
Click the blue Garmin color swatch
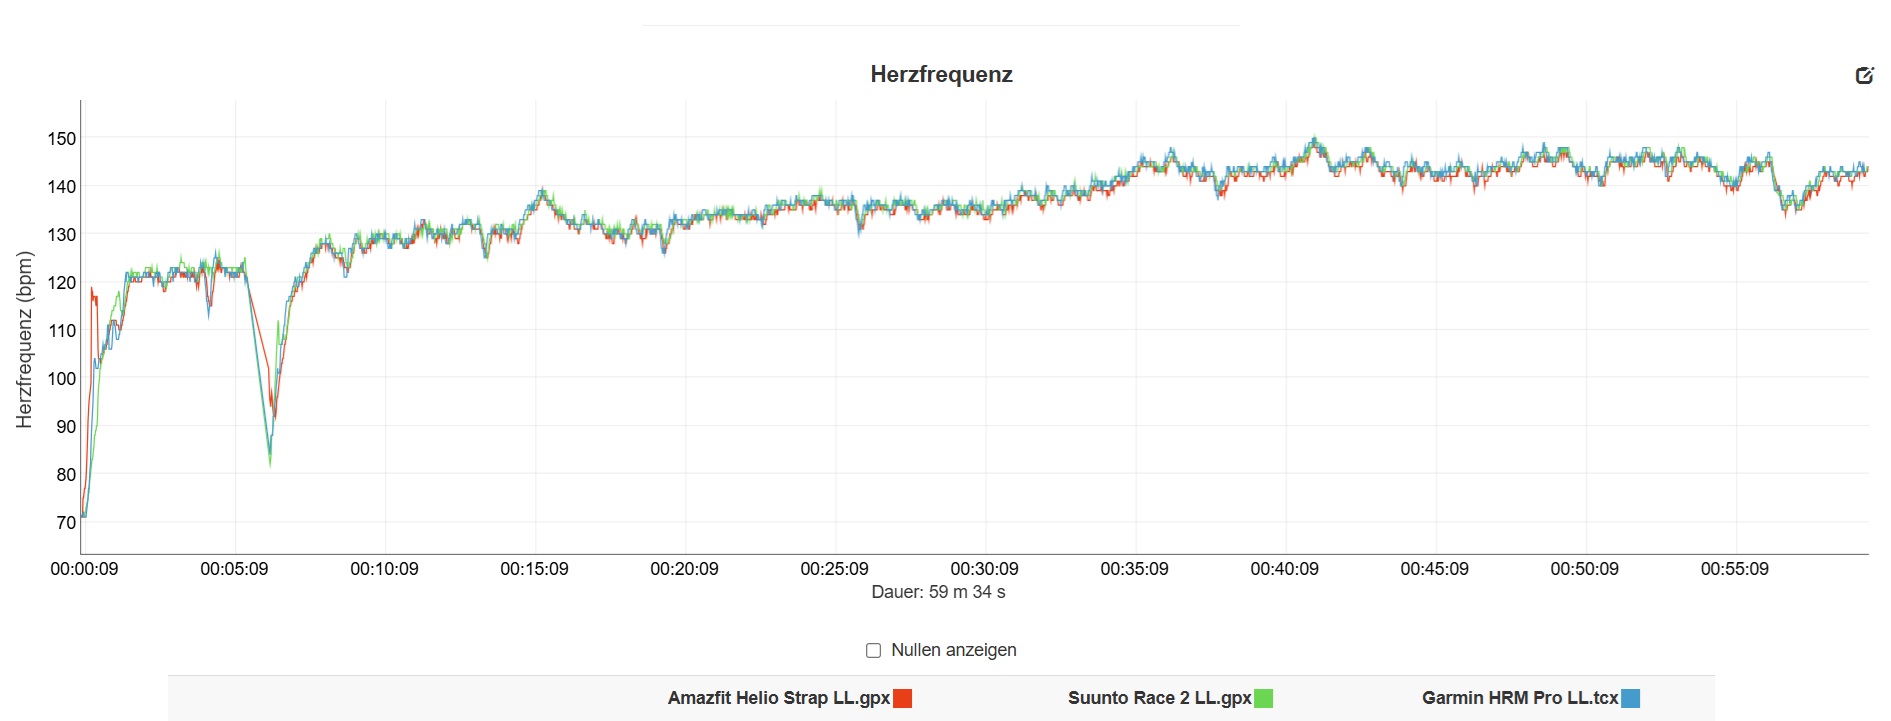click(1631, 699)
